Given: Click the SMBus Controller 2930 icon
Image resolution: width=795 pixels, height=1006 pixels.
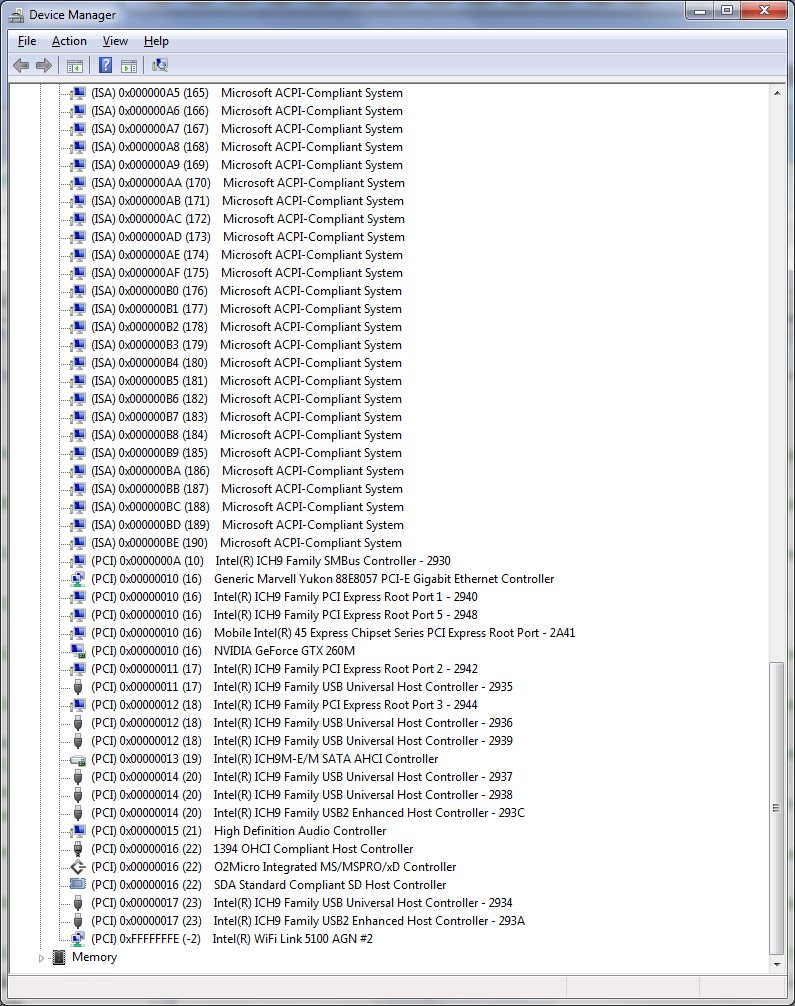Looking at the screenshot, I should (x=78, y=561).
